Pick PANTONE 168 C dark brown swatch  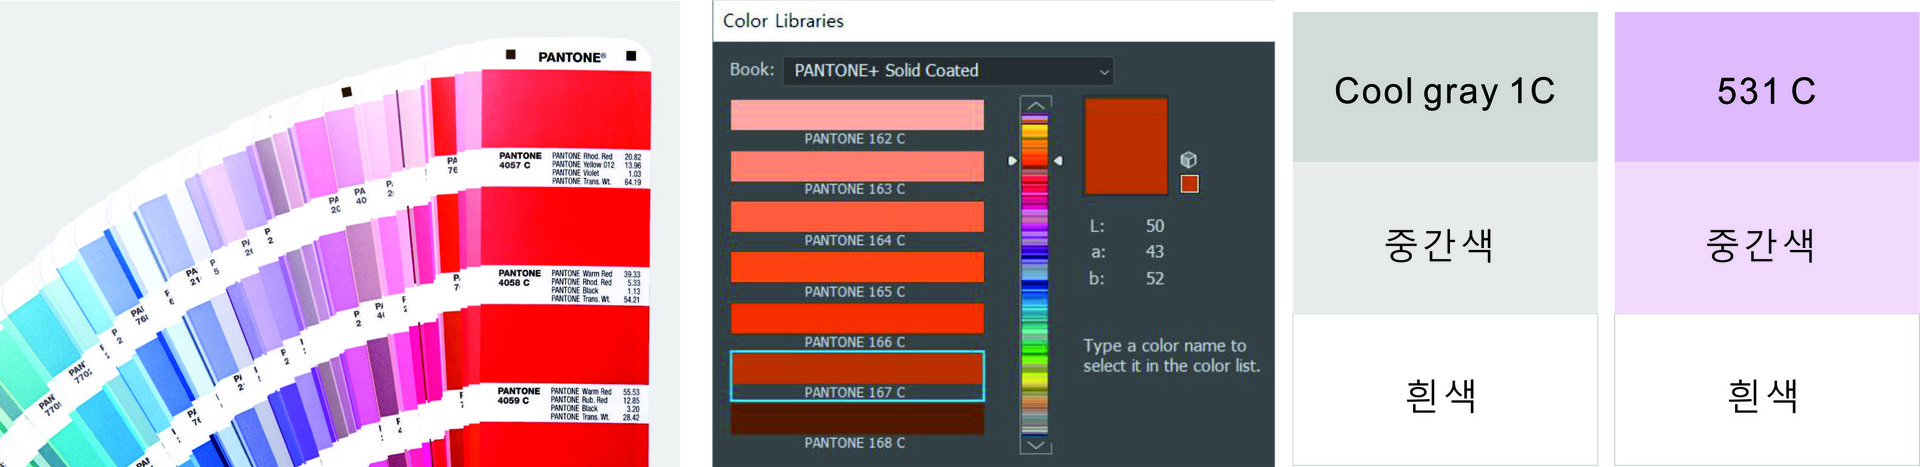click(x=857, y=419)
